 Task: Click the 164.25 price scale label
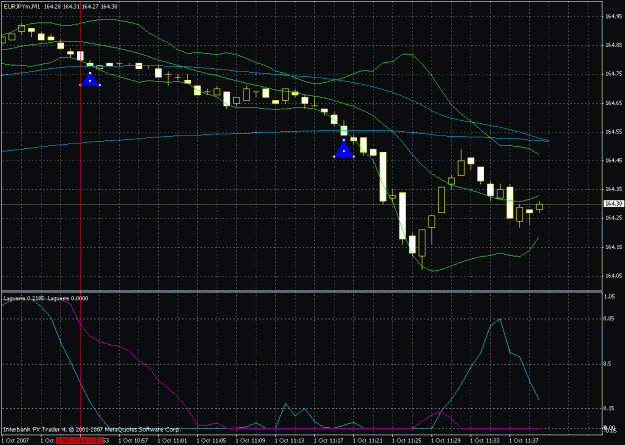tap(613, 218)
